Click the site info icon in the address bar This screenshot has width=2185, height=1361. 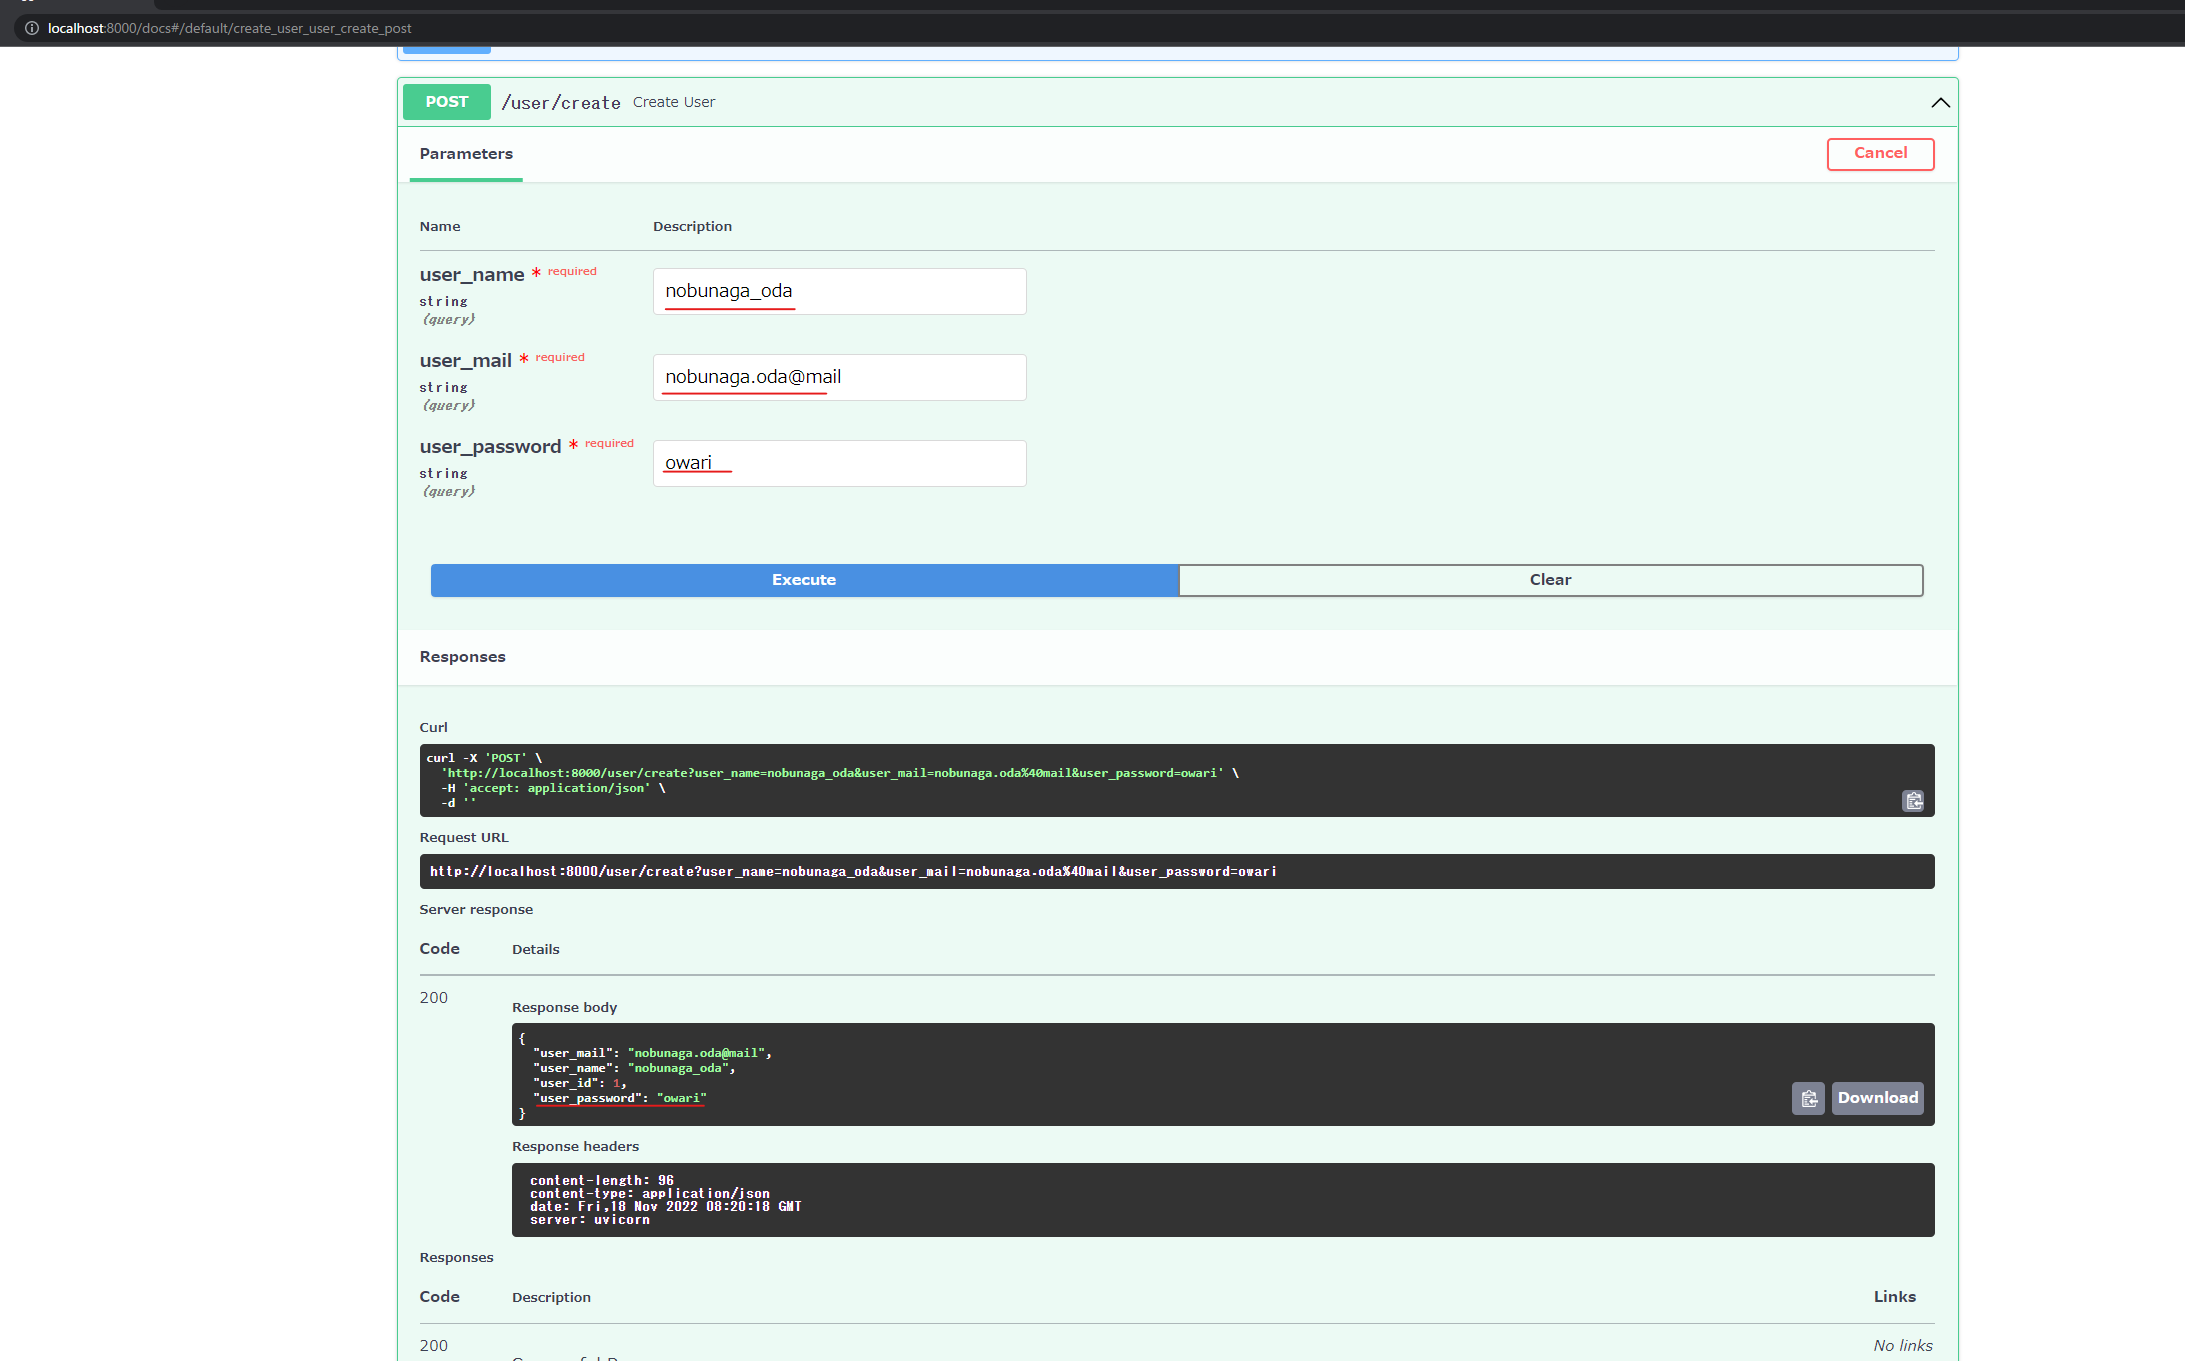coord(32,27)
